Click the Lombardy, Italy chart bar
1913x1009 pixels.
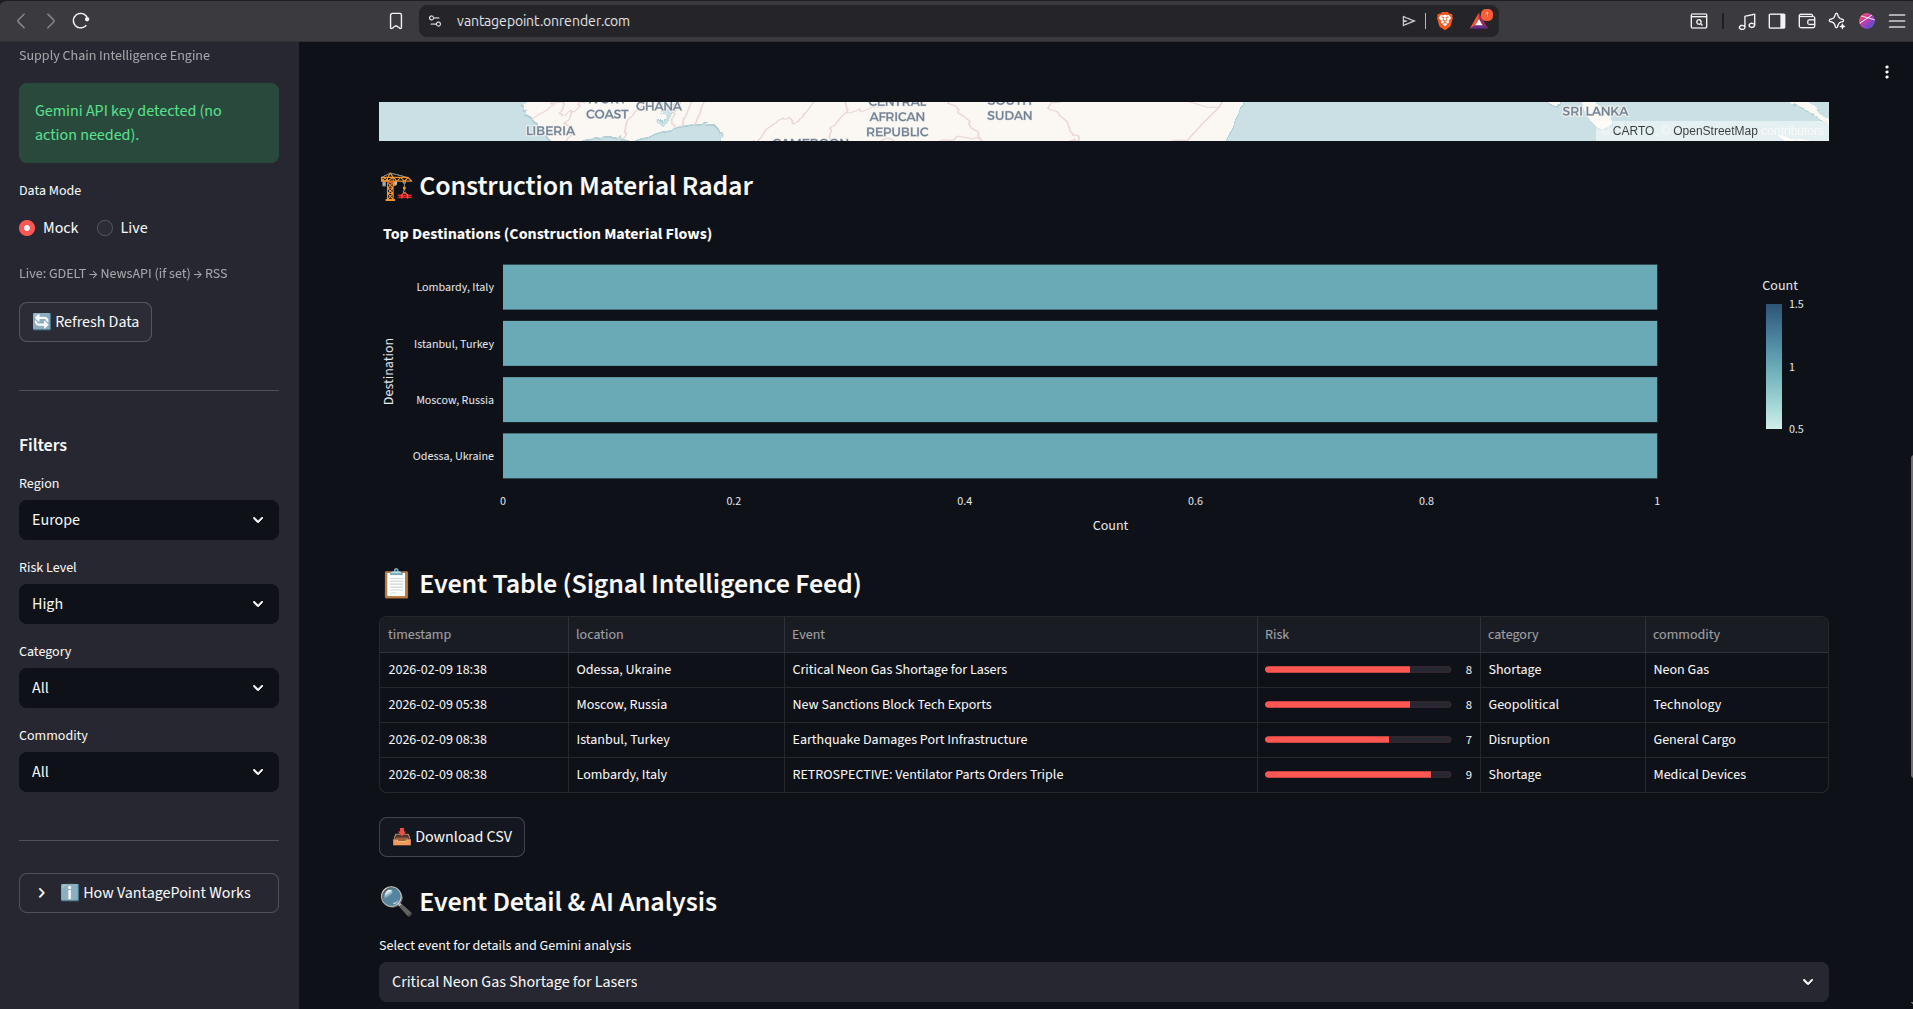pyautogui.click(x=1080, y=287)
